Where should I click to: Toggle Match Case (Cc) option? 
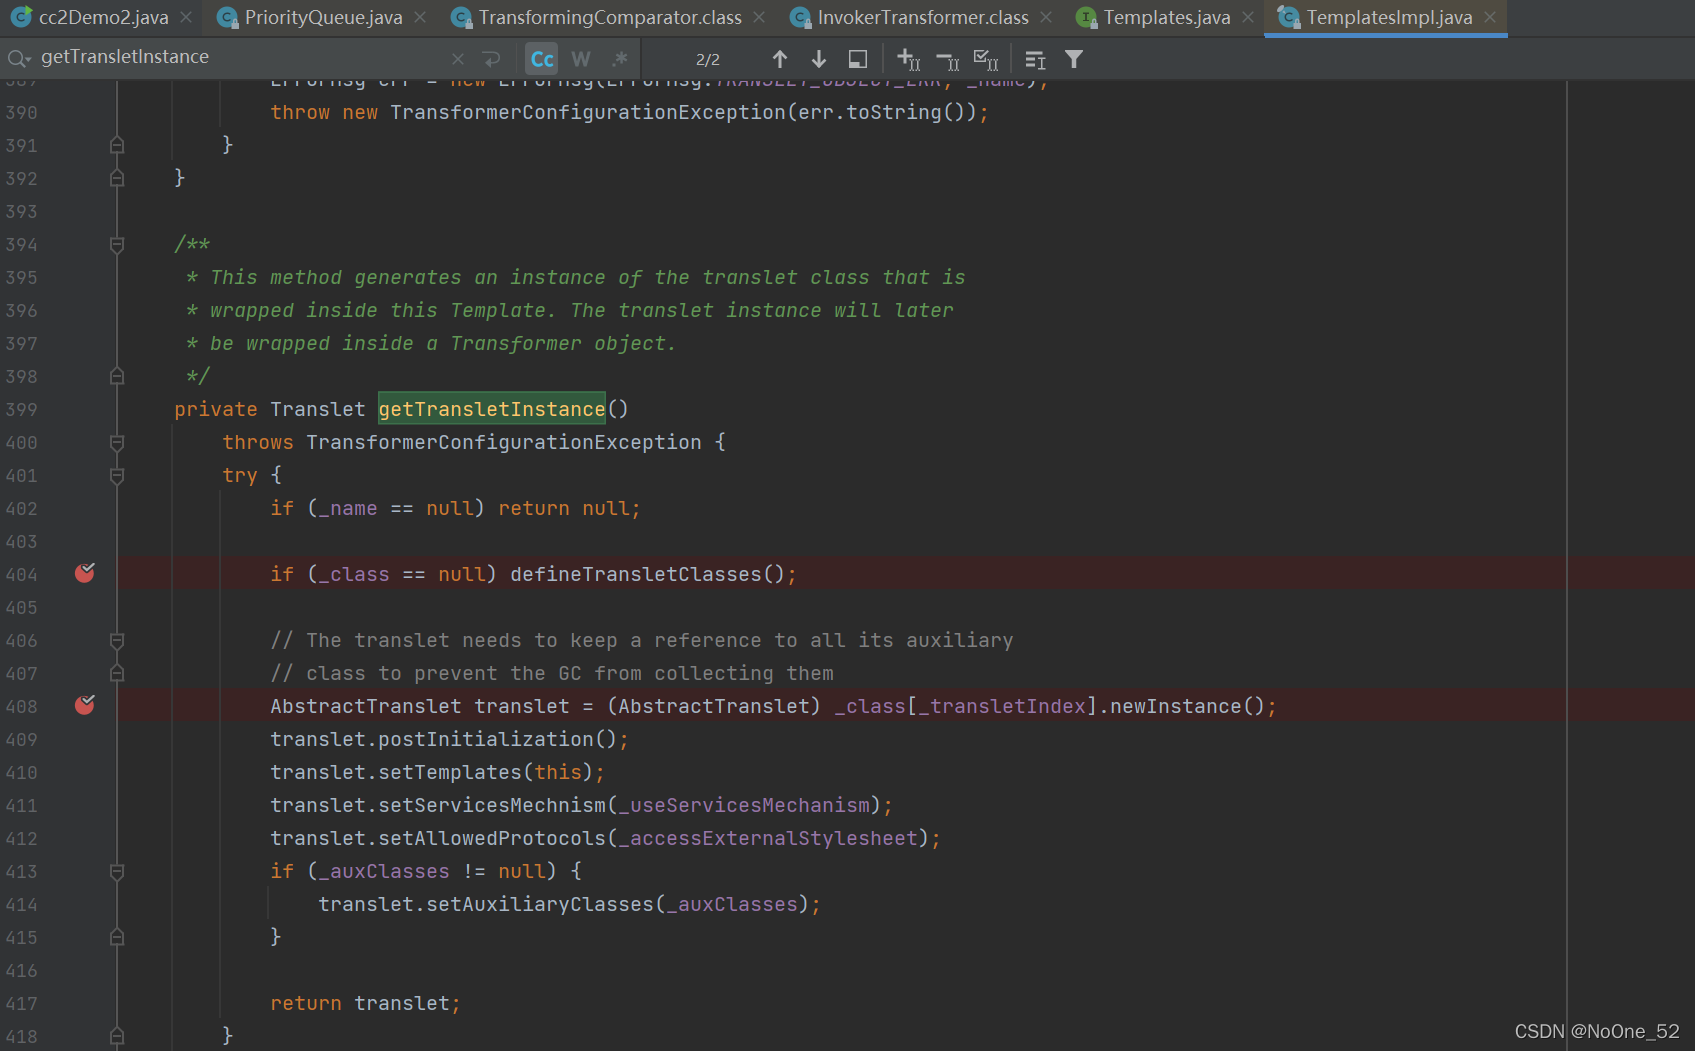point(542,59)
